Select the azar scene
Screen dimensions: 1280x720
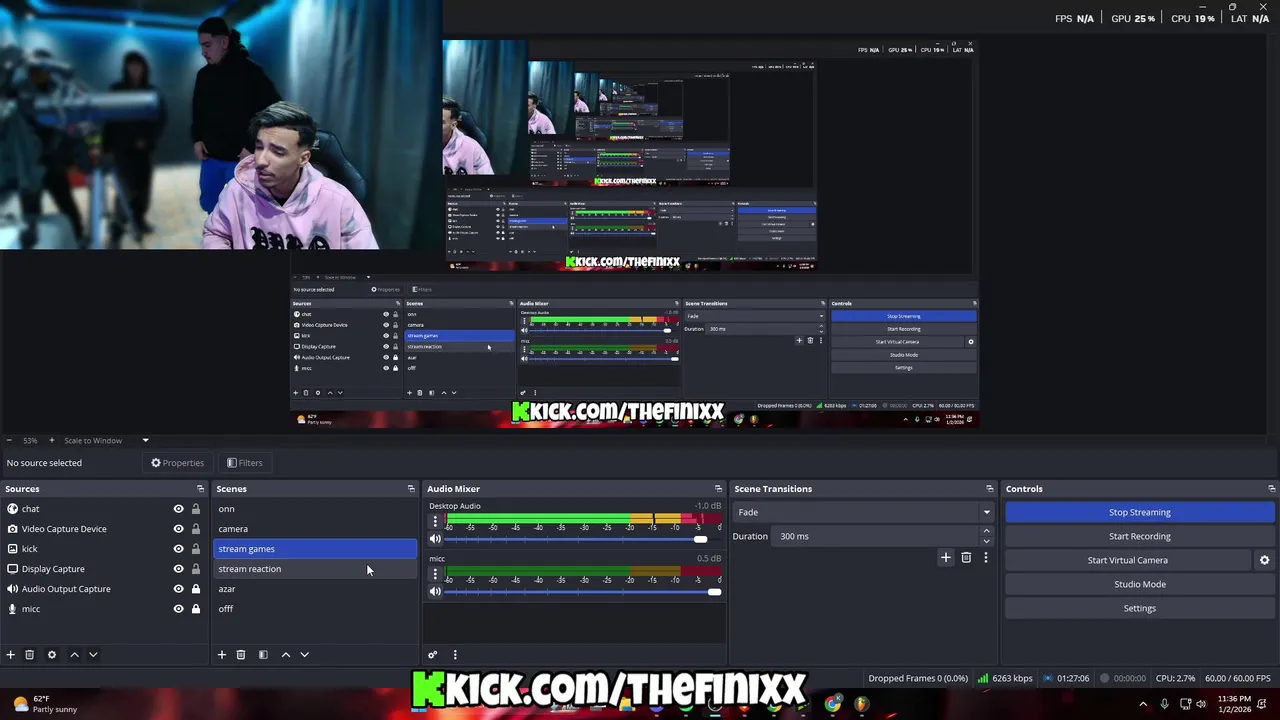point(315,589)
